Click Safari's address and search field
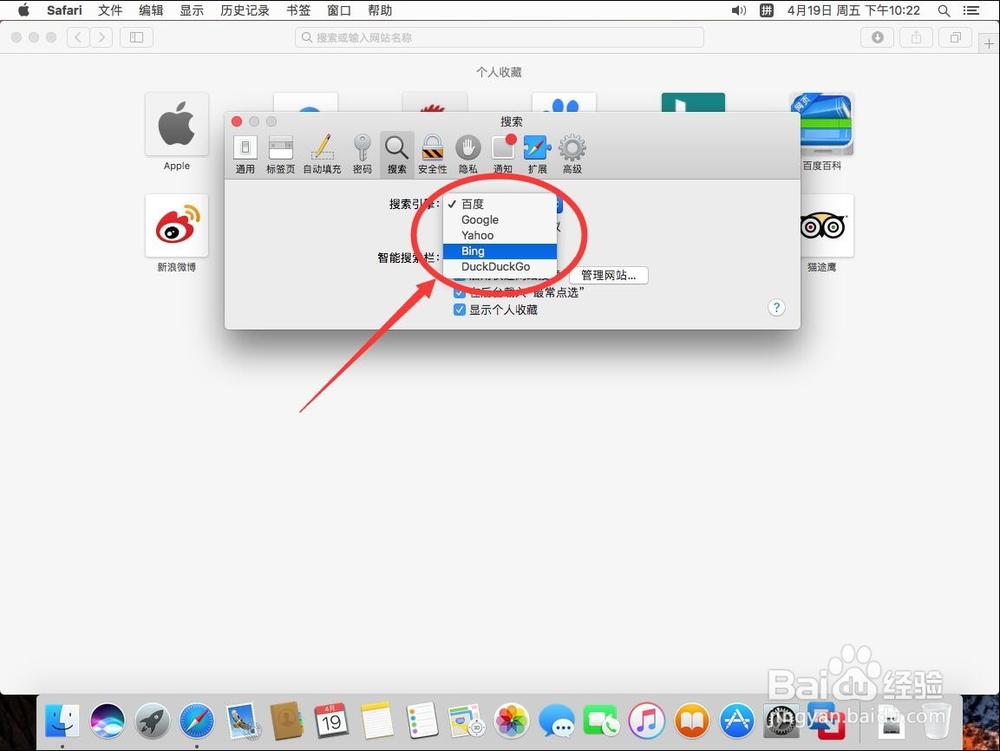Image resolution: width=1000 pixels, height=751 pixels. click(x=499, y=38)
